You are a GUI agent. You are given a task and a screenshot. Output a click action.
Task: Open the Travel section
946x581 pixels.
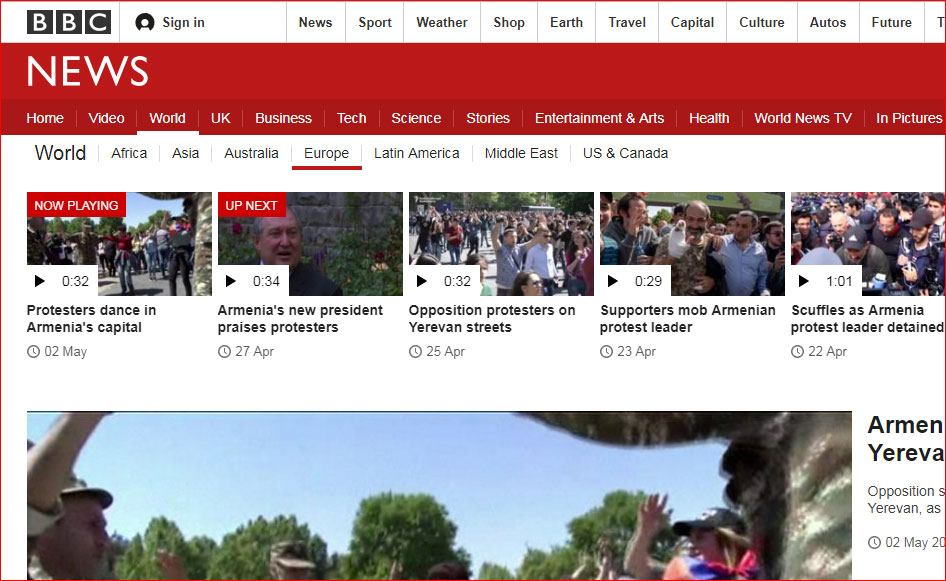tap(627, 22)
